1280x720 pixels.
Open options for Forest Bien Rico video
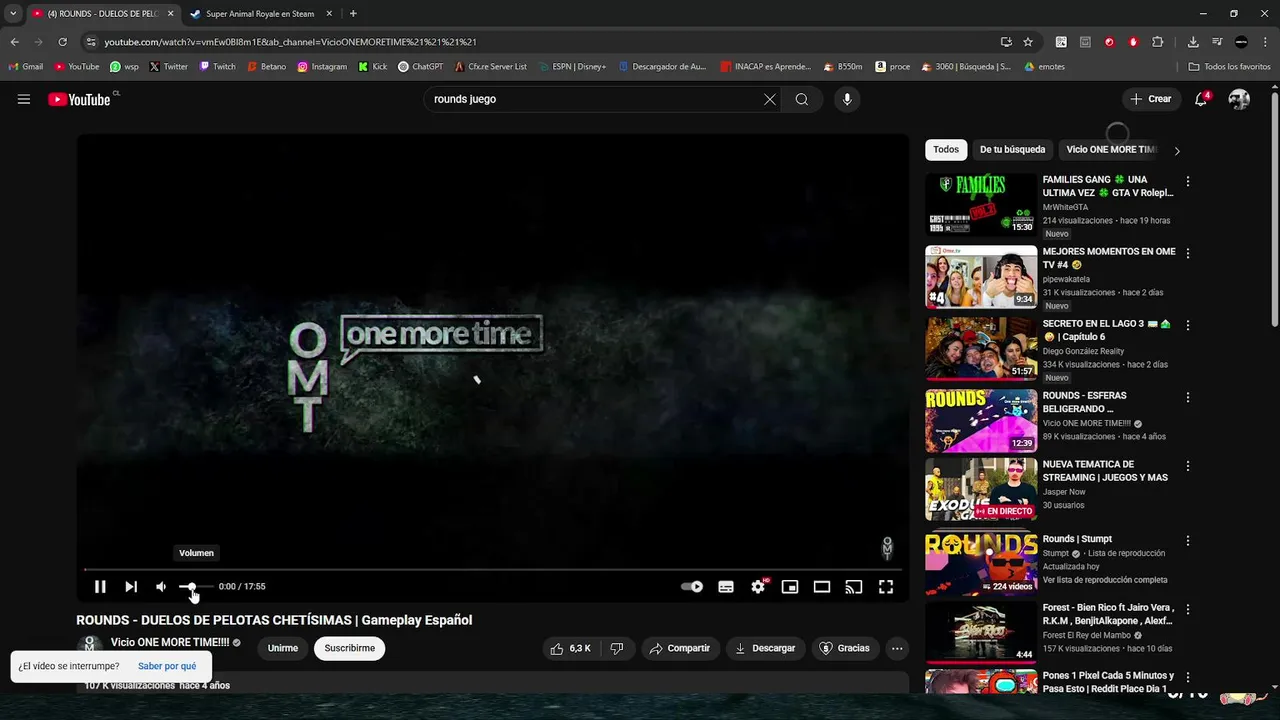[1188, 610]
